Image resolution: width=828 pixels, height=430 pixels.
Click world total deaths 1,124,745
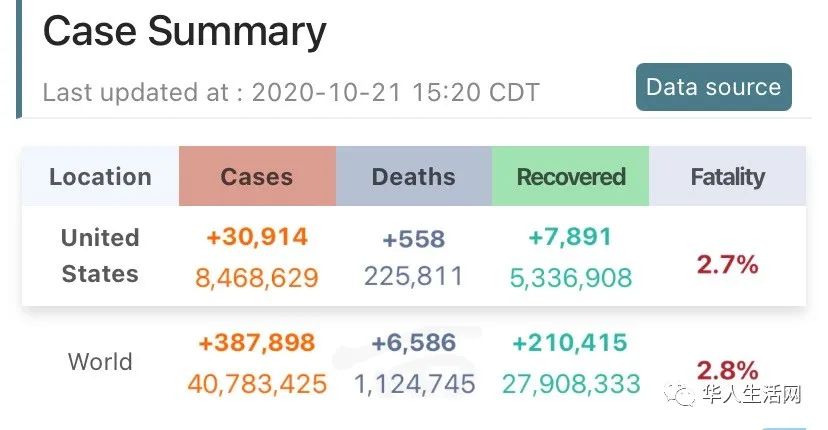click(x=415, y=384)
